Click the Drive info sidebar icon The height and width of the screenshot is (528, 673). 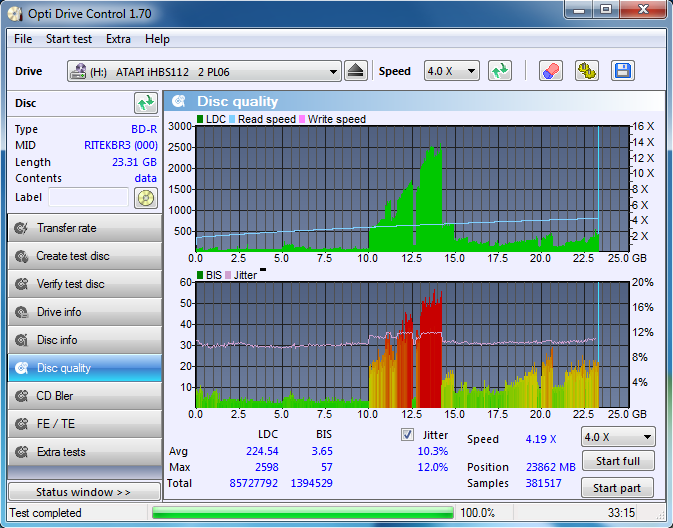pyautogui.click(x=21, y=312)
